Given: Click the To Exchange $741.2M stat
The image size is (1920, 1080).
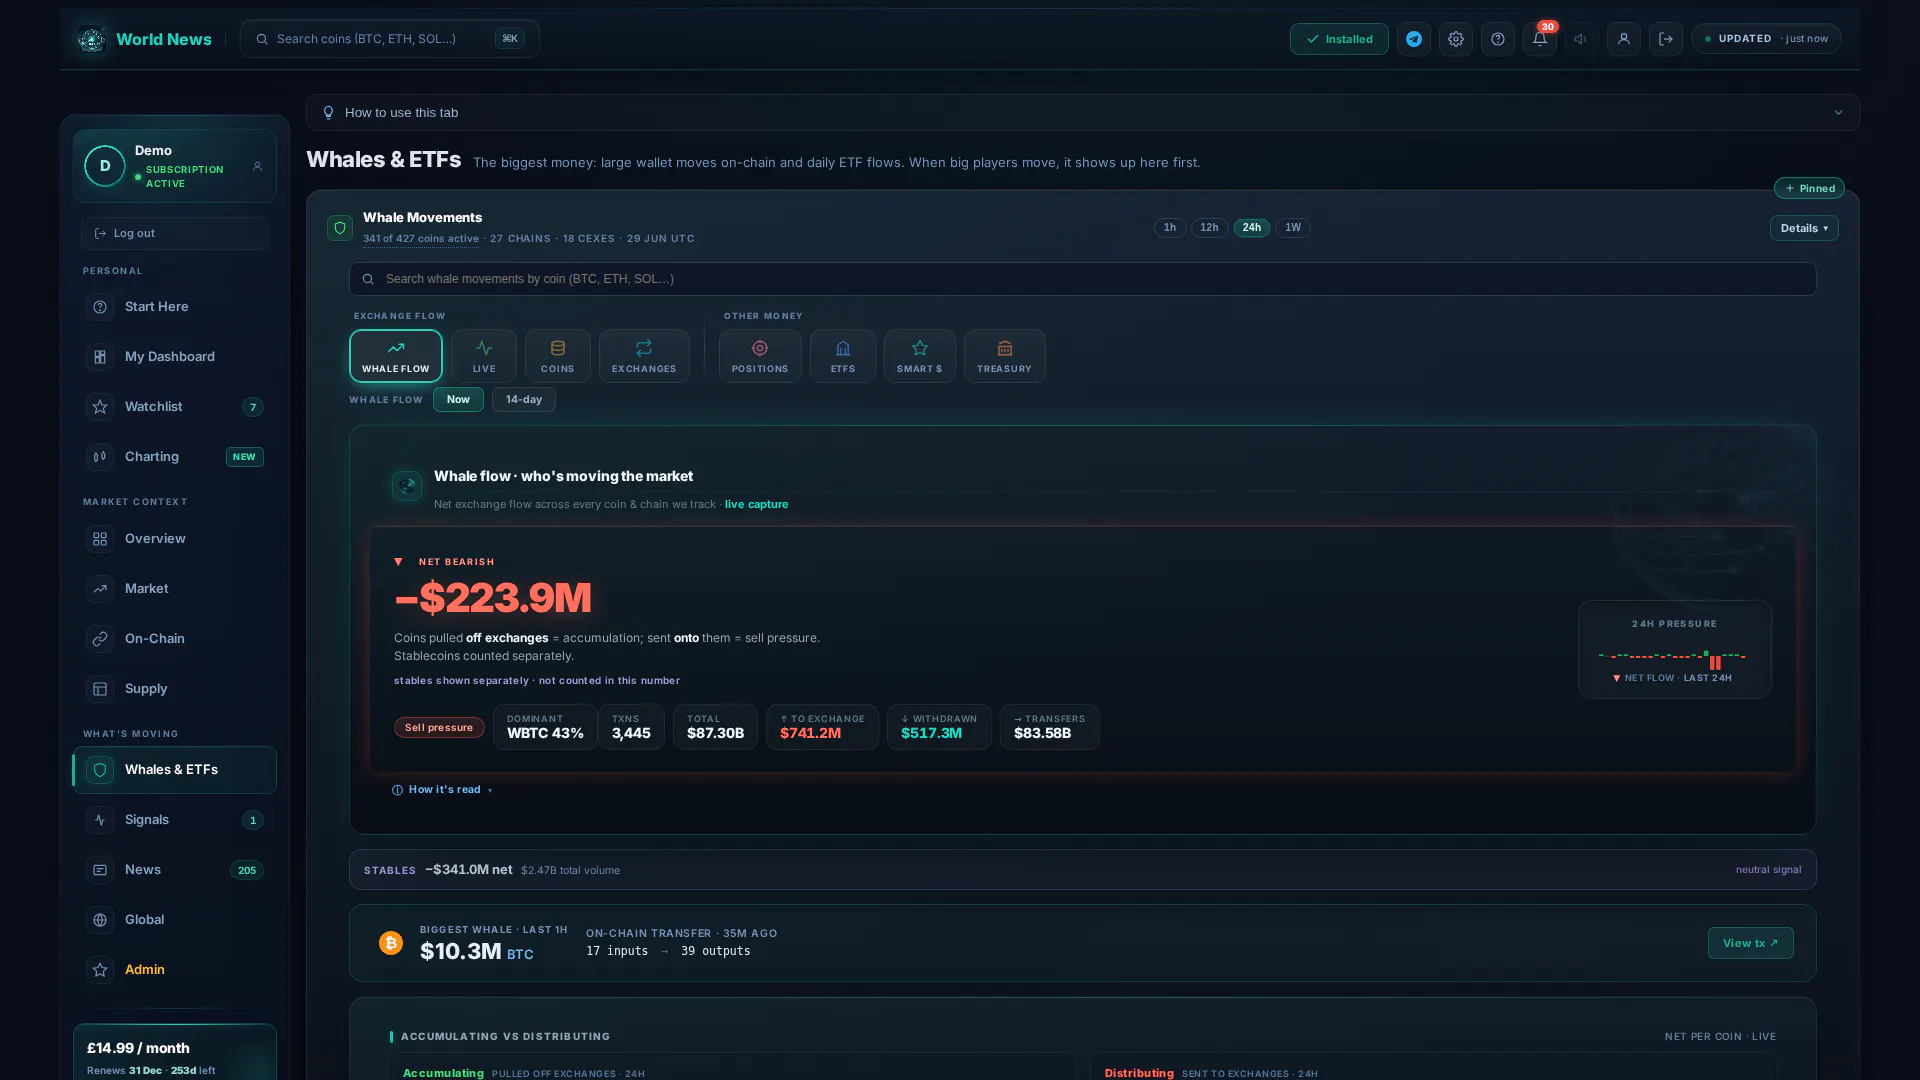Looking at the screenshot, I should click(822, 727).
